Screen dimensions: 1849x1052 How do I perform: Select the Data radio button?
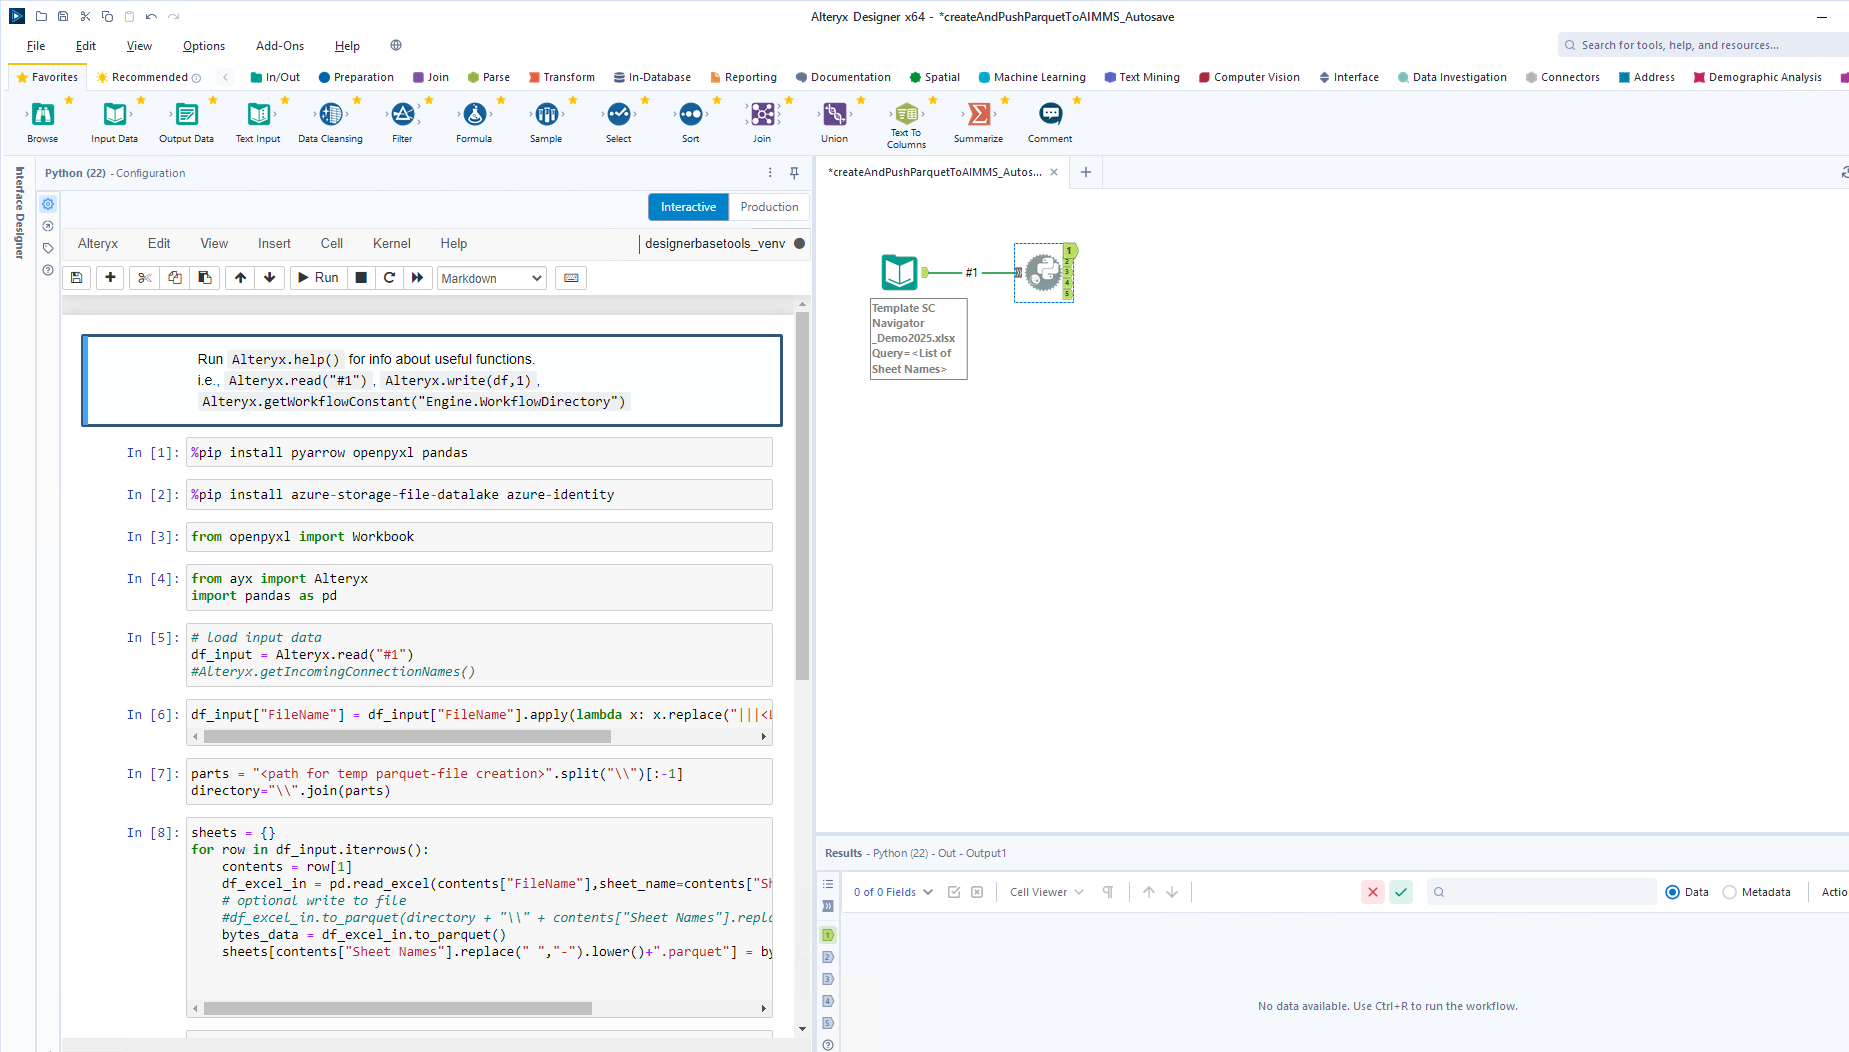(1672, 892)
